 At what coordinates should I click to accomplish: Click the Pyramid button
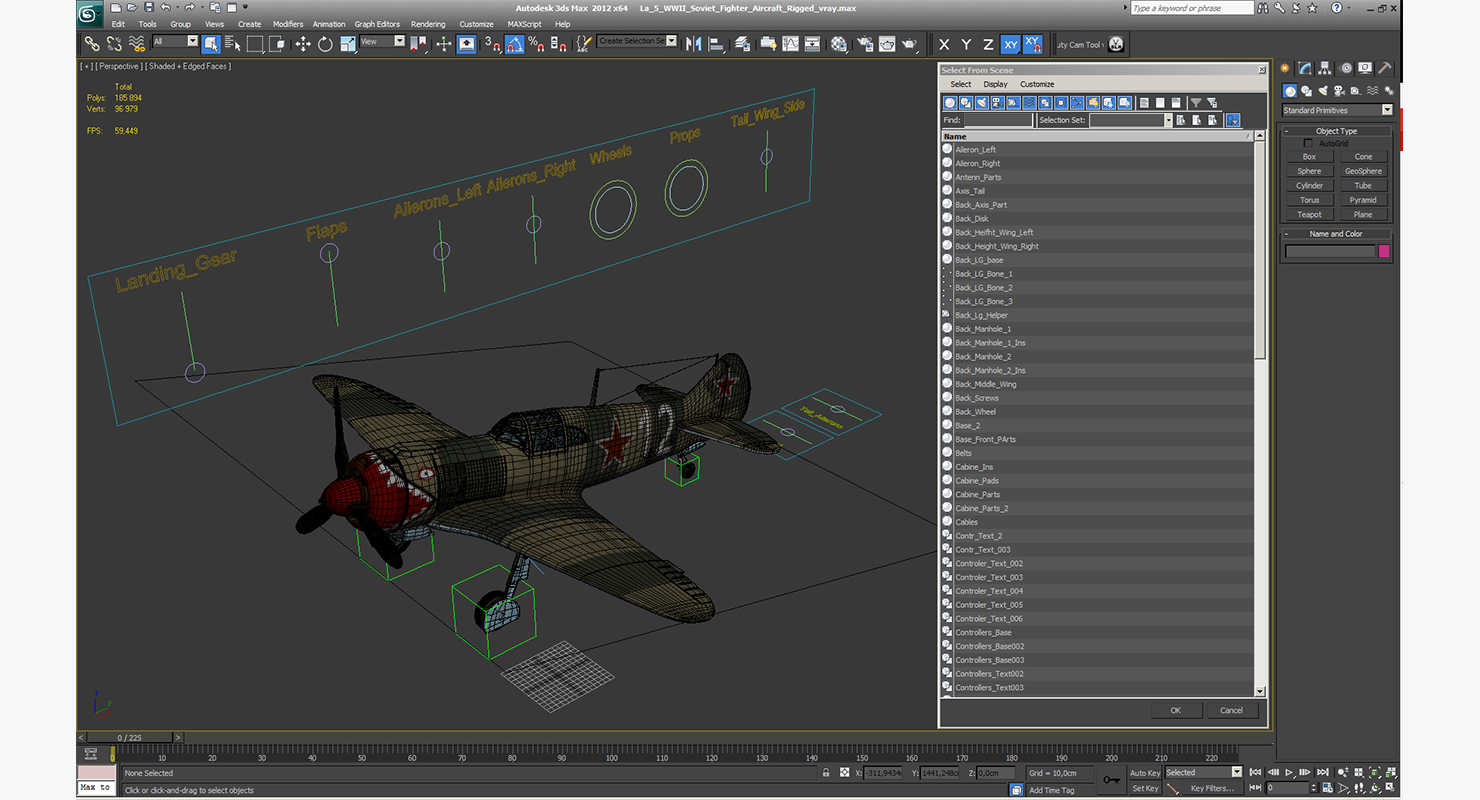coord(1363,200)
